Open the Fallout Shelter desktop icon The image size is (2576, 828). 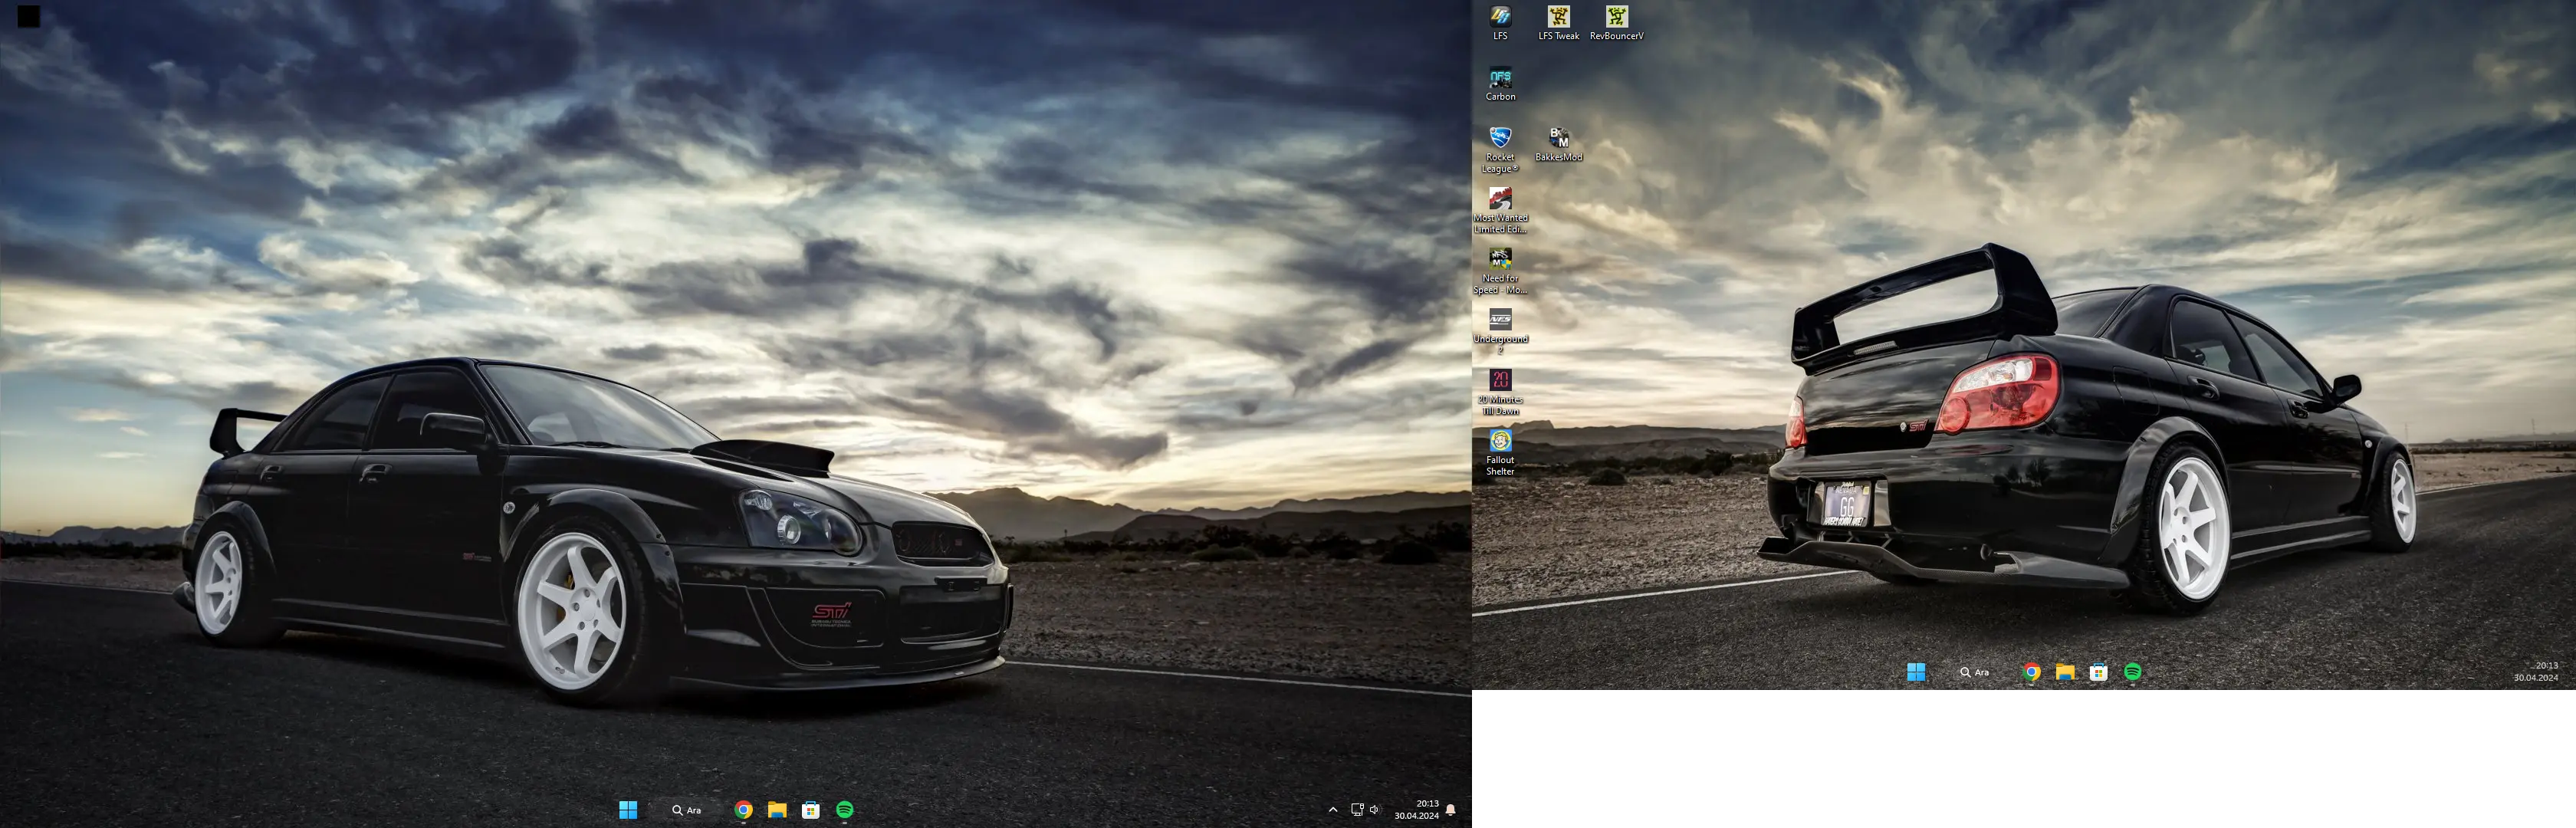1500,453
